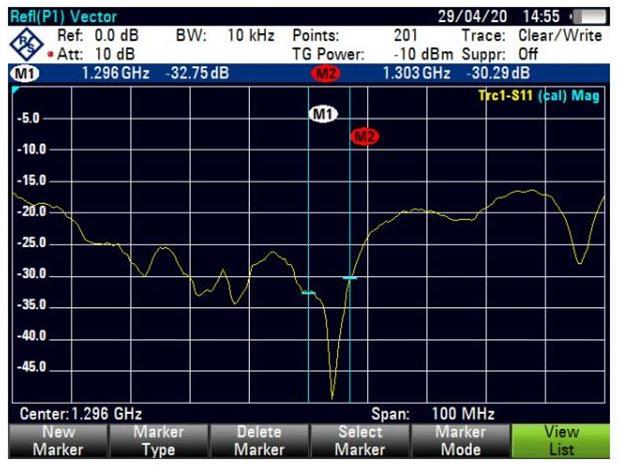Click the red dot beside Att
Screen dimensions: 620x467
[50, 55]
